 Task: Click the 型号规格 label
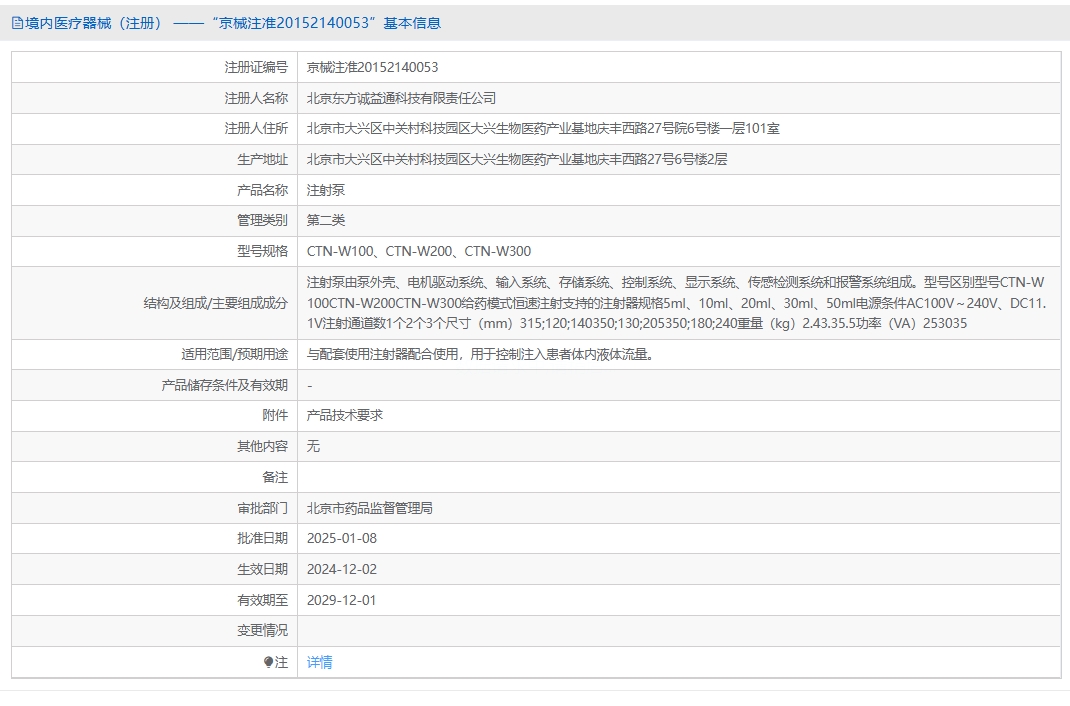coord(262,251)
